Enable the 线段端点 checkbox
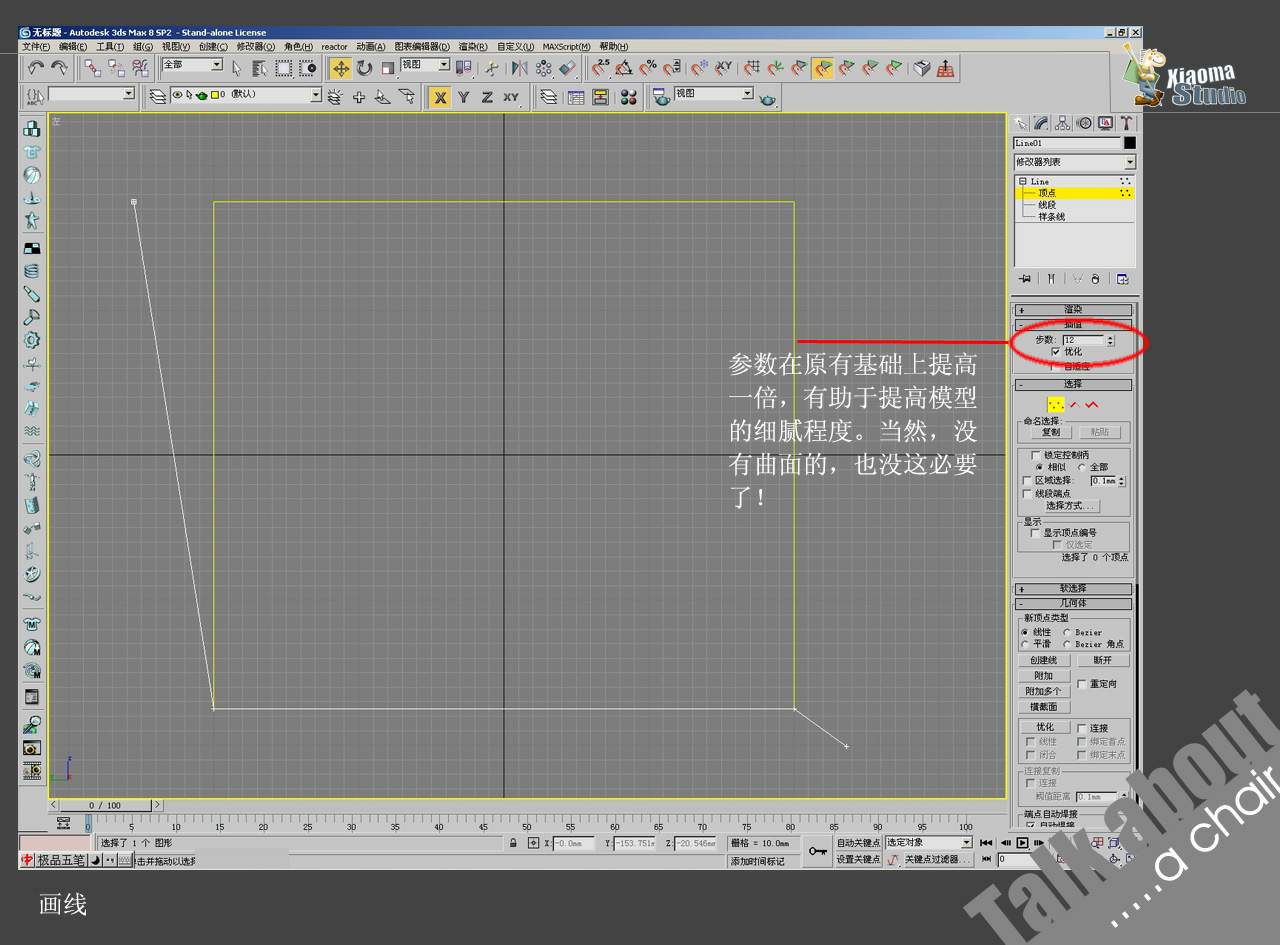The image size is (1280, 945). click(x=1027, y=494)
